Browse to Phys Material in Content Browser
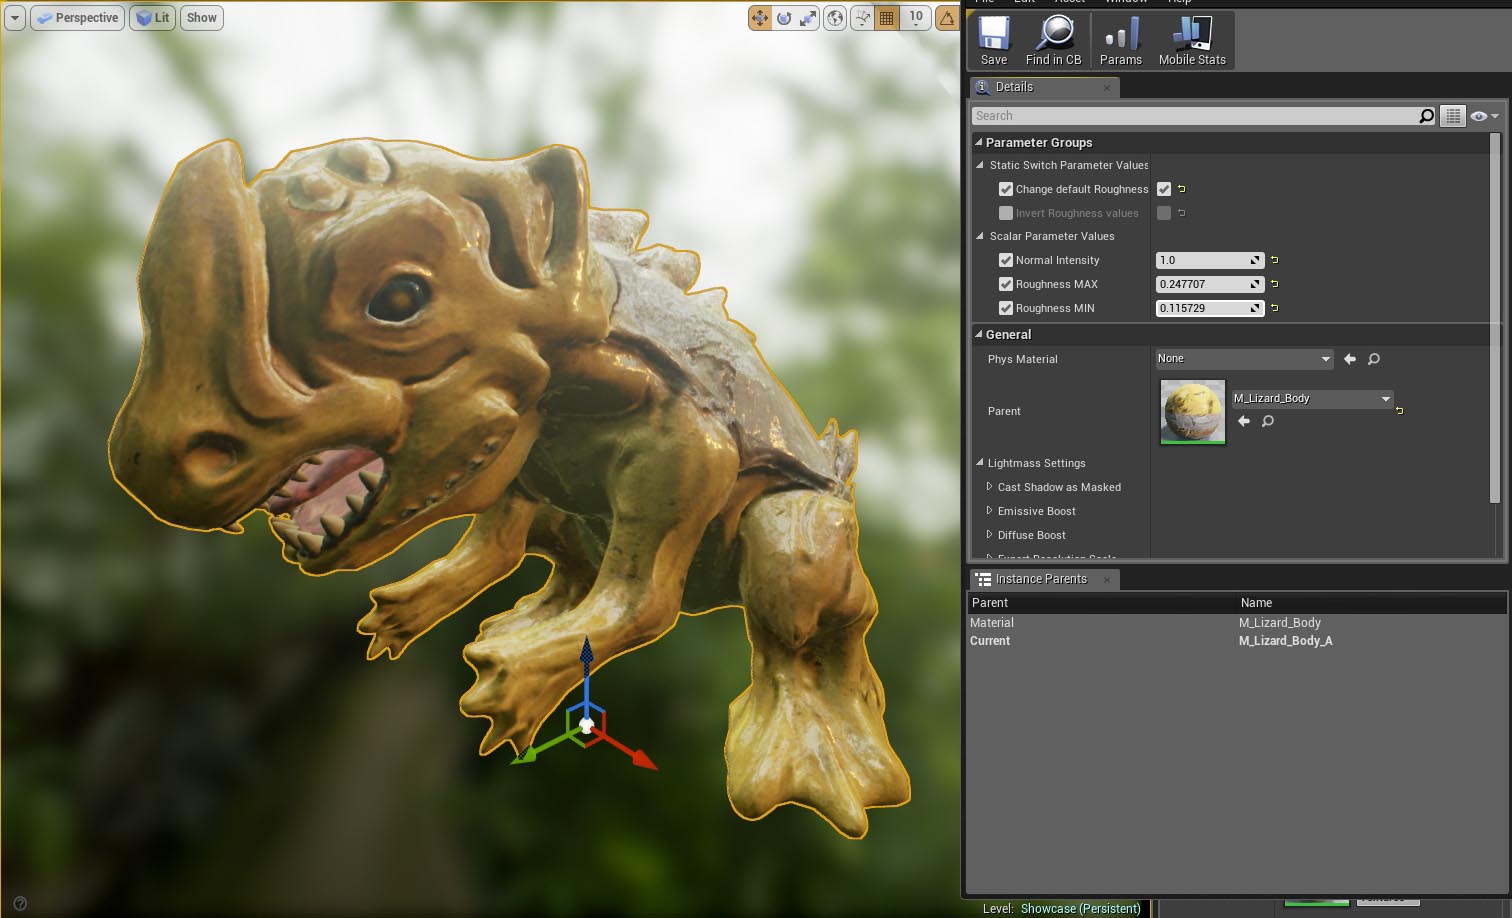This screenshot has height=918, width=1512. [1374, 359]
